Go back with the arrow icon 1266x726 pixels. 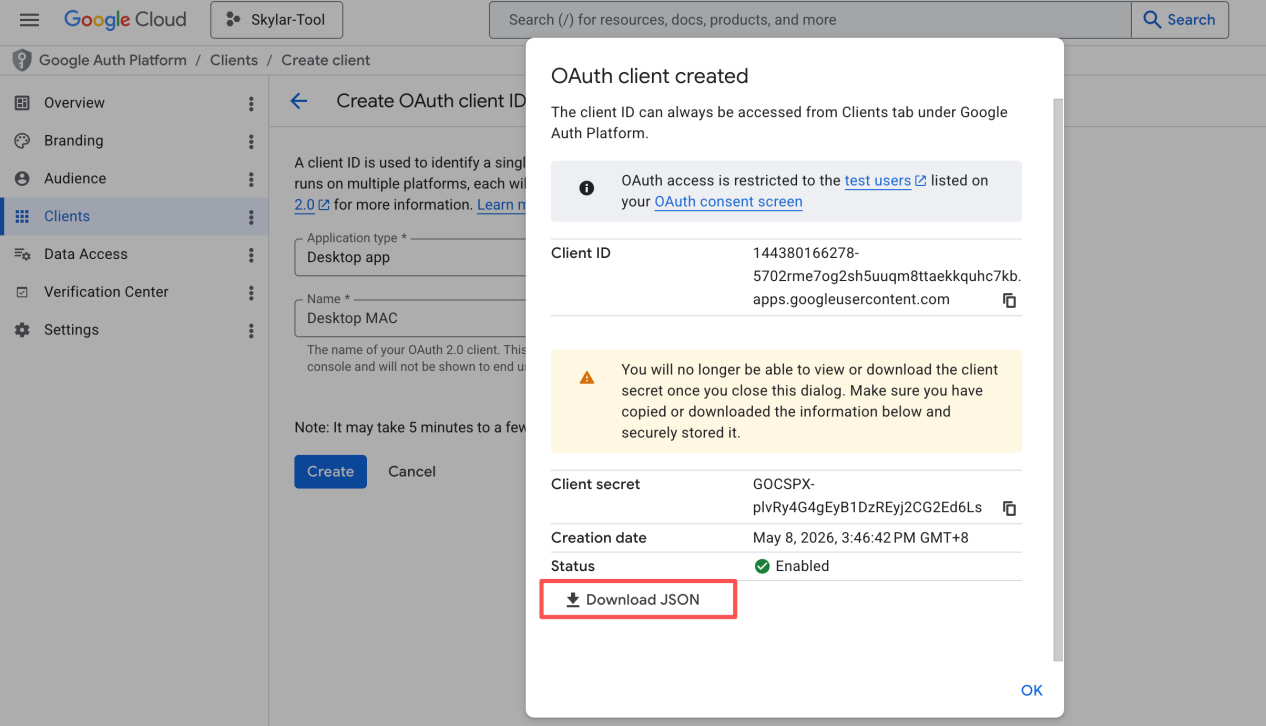(x=298, y=101)
